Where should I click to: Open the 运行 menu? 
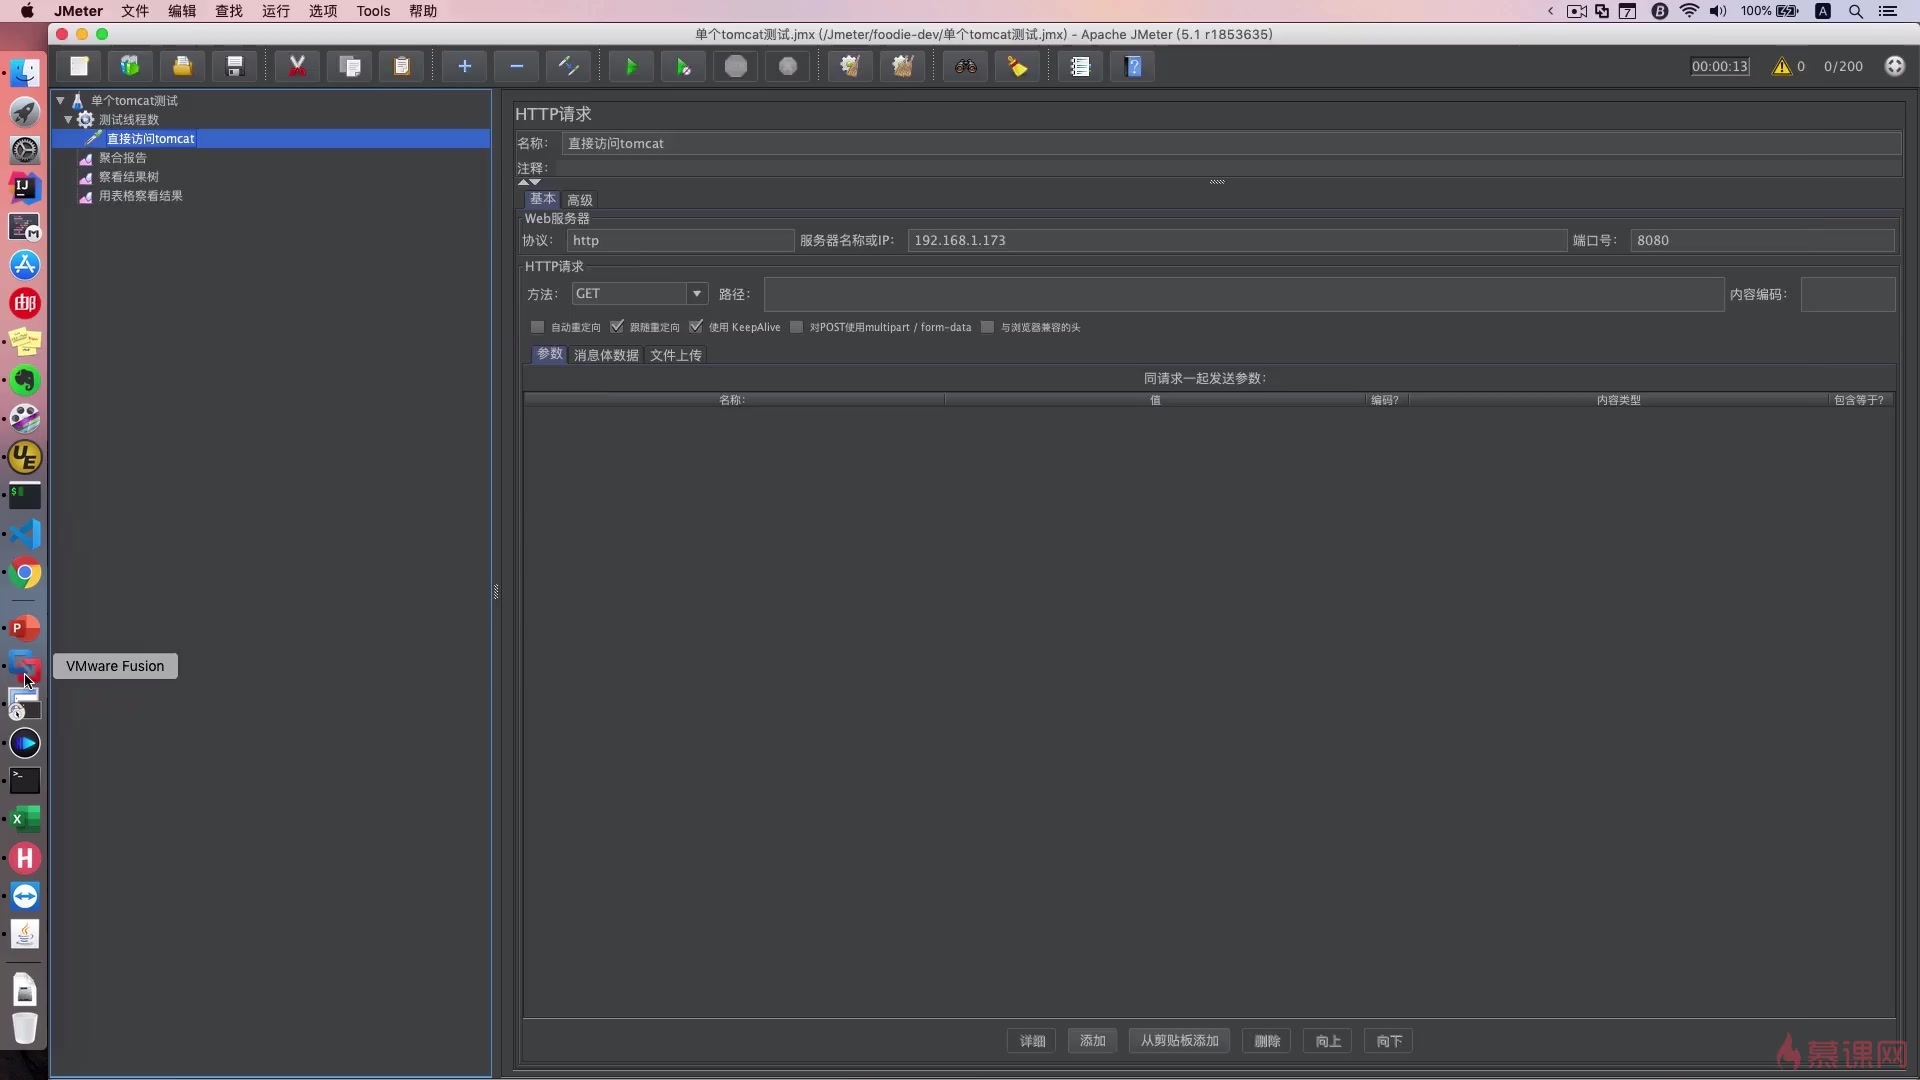(276, 11)
